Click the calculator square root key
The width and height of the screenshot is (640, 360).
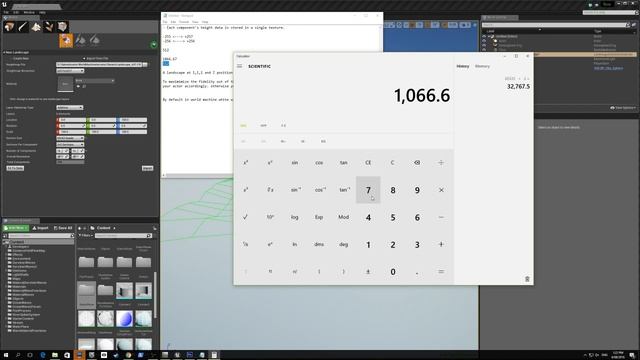pyautogui.click(x=245, y=217)
